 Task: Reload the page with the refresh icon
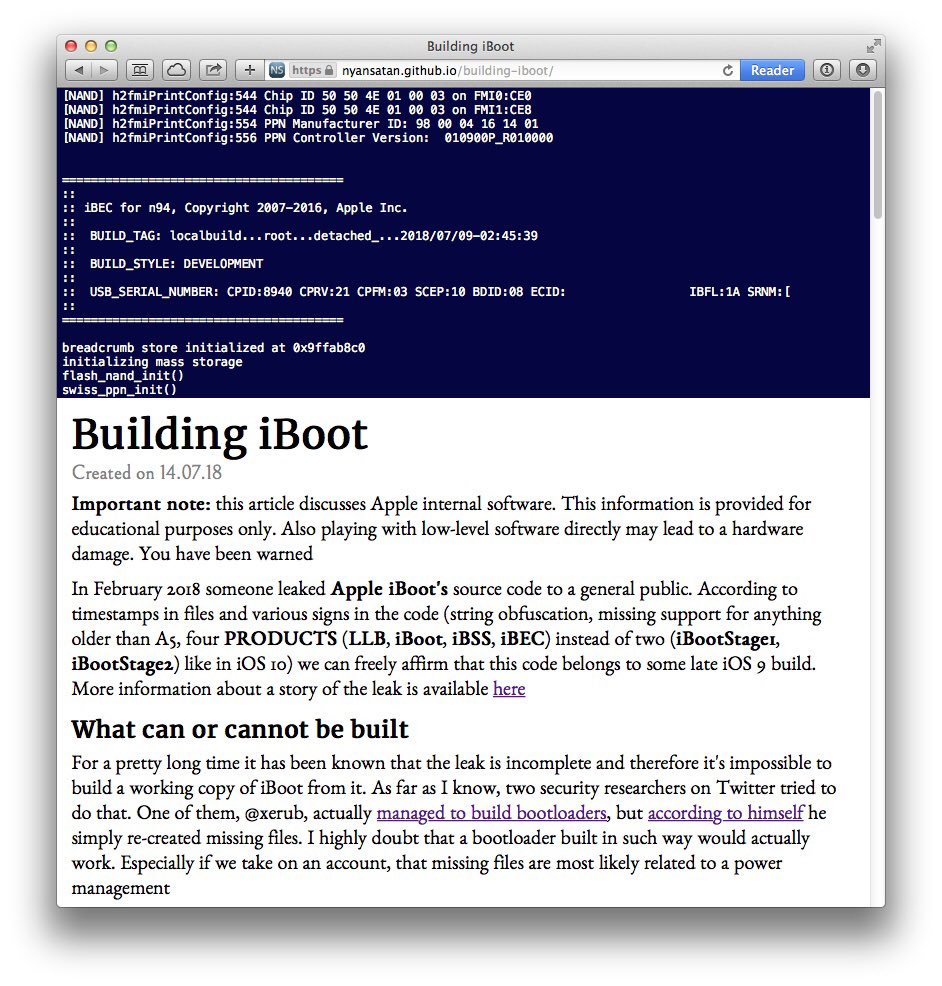(728, 70)
